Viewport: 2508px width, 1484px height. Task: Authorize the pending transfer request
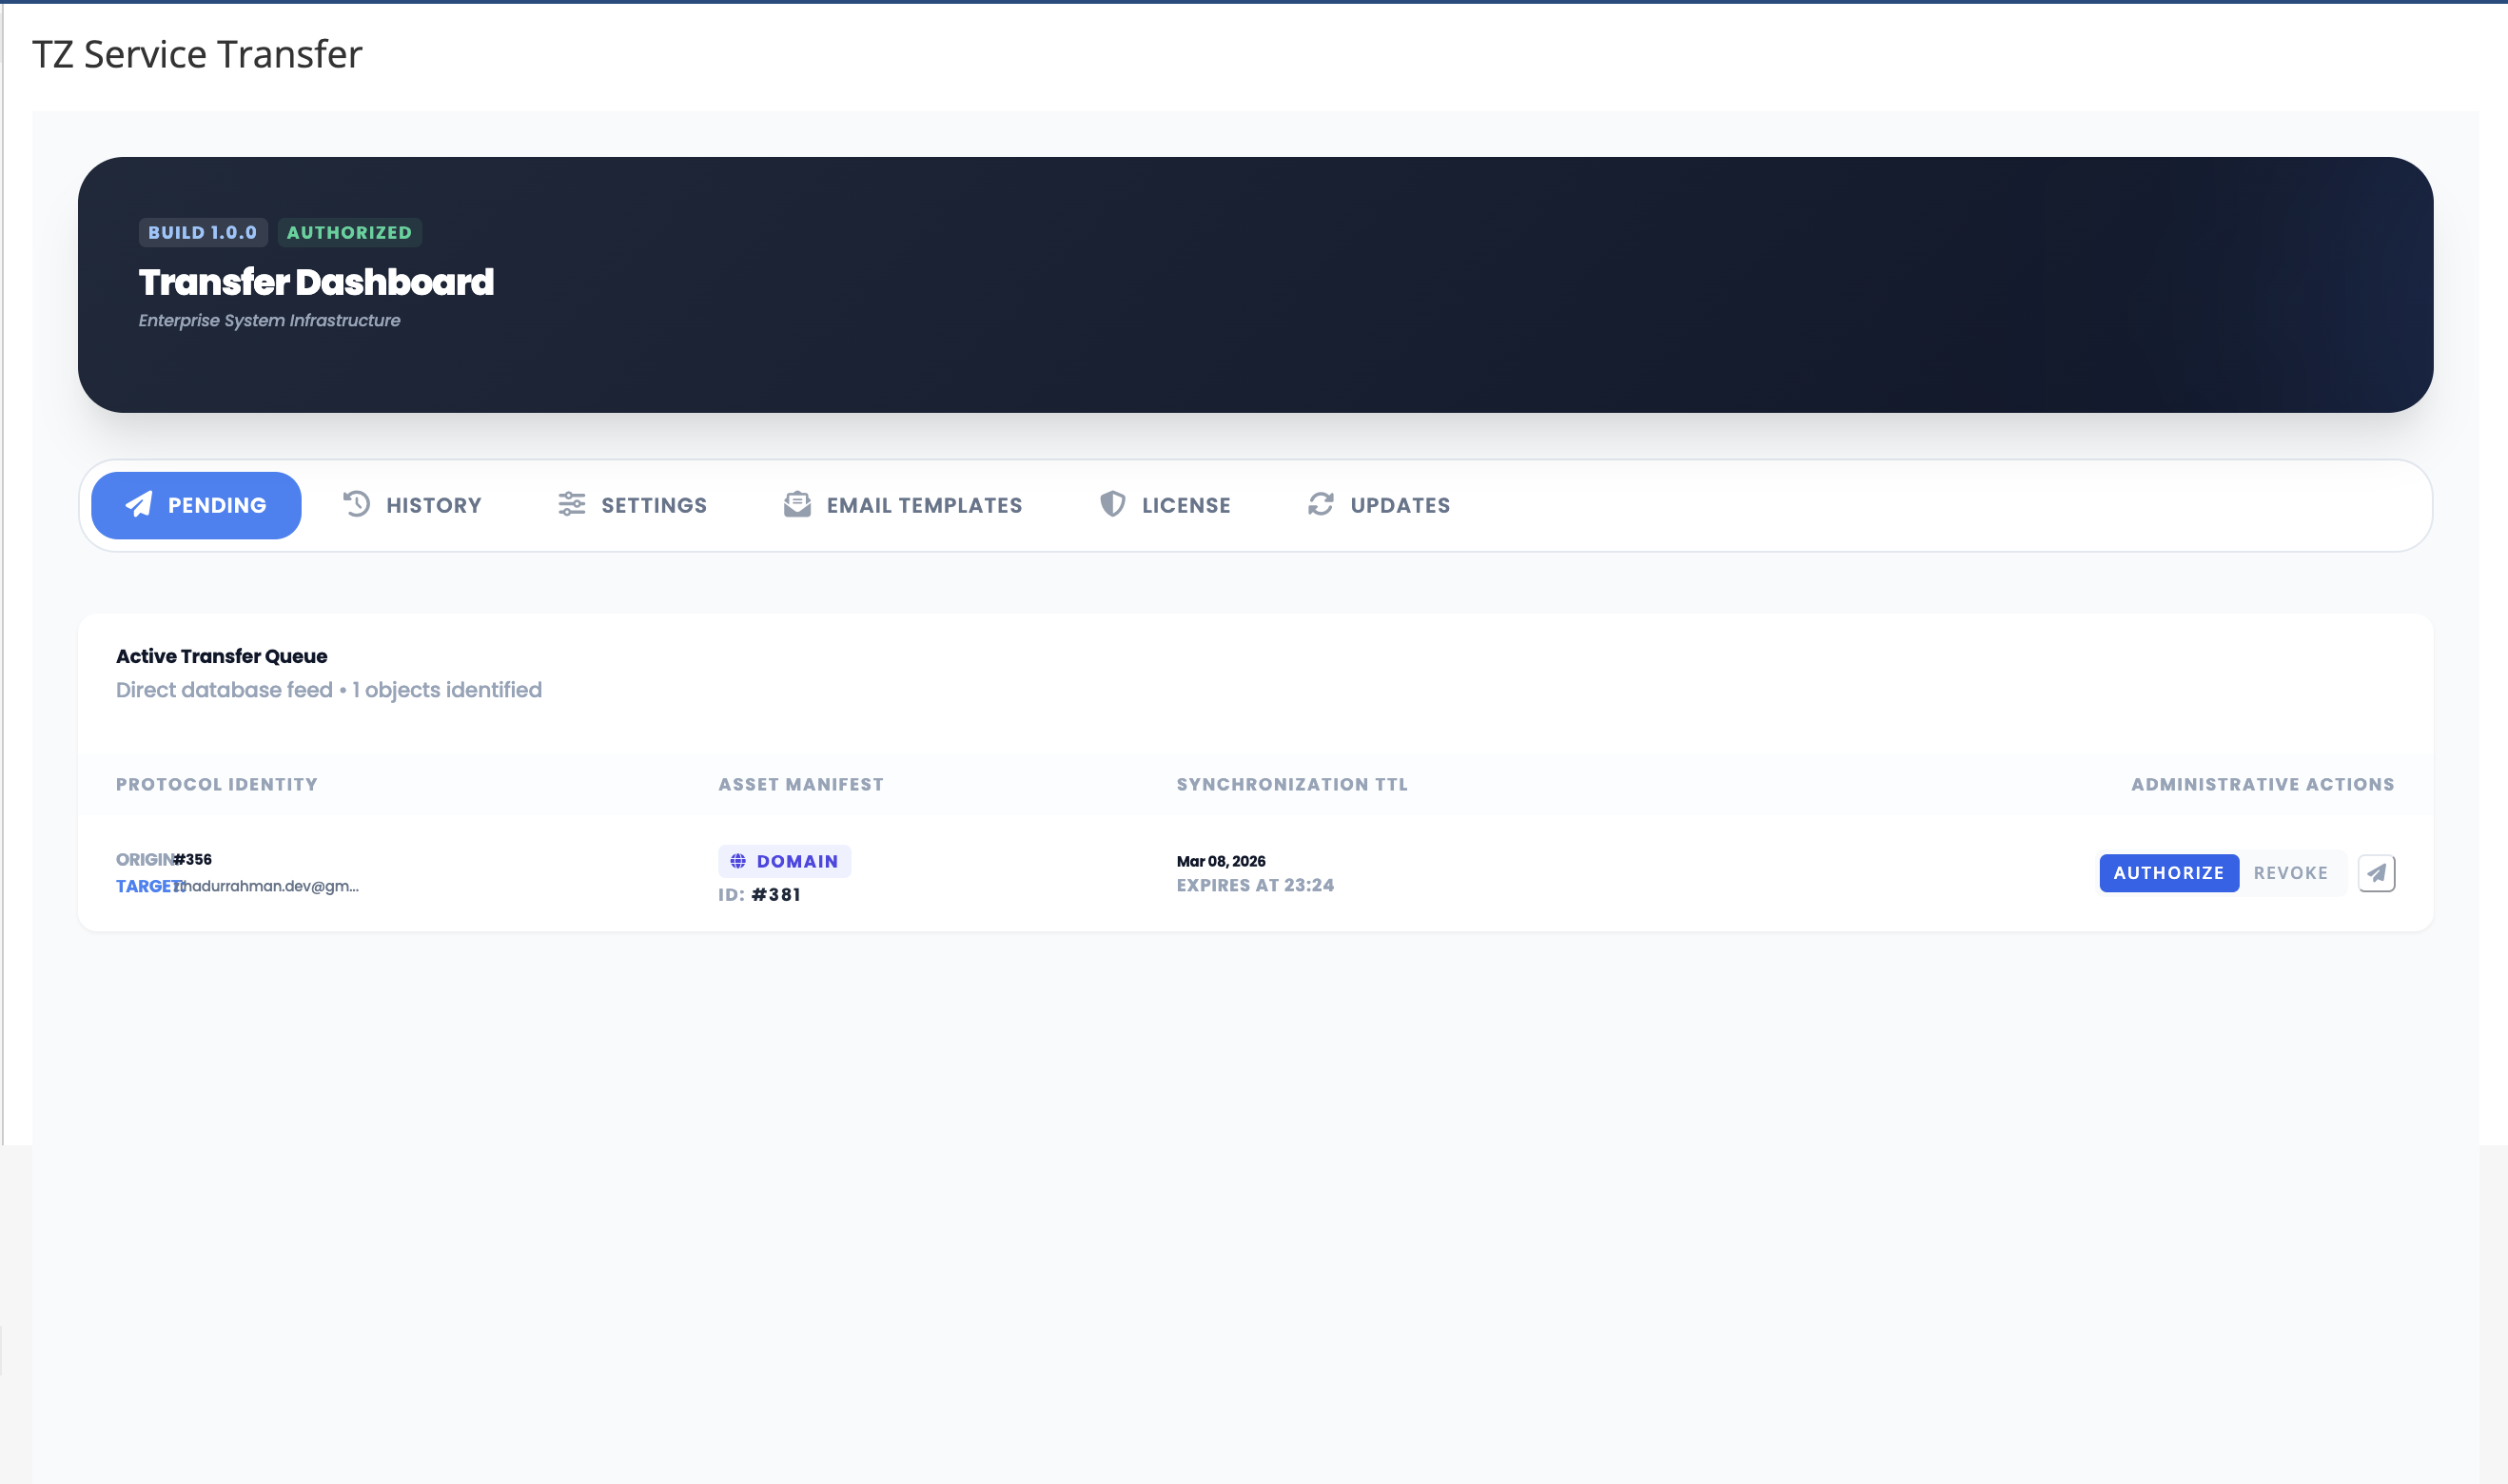click(x=2168, y=873)
